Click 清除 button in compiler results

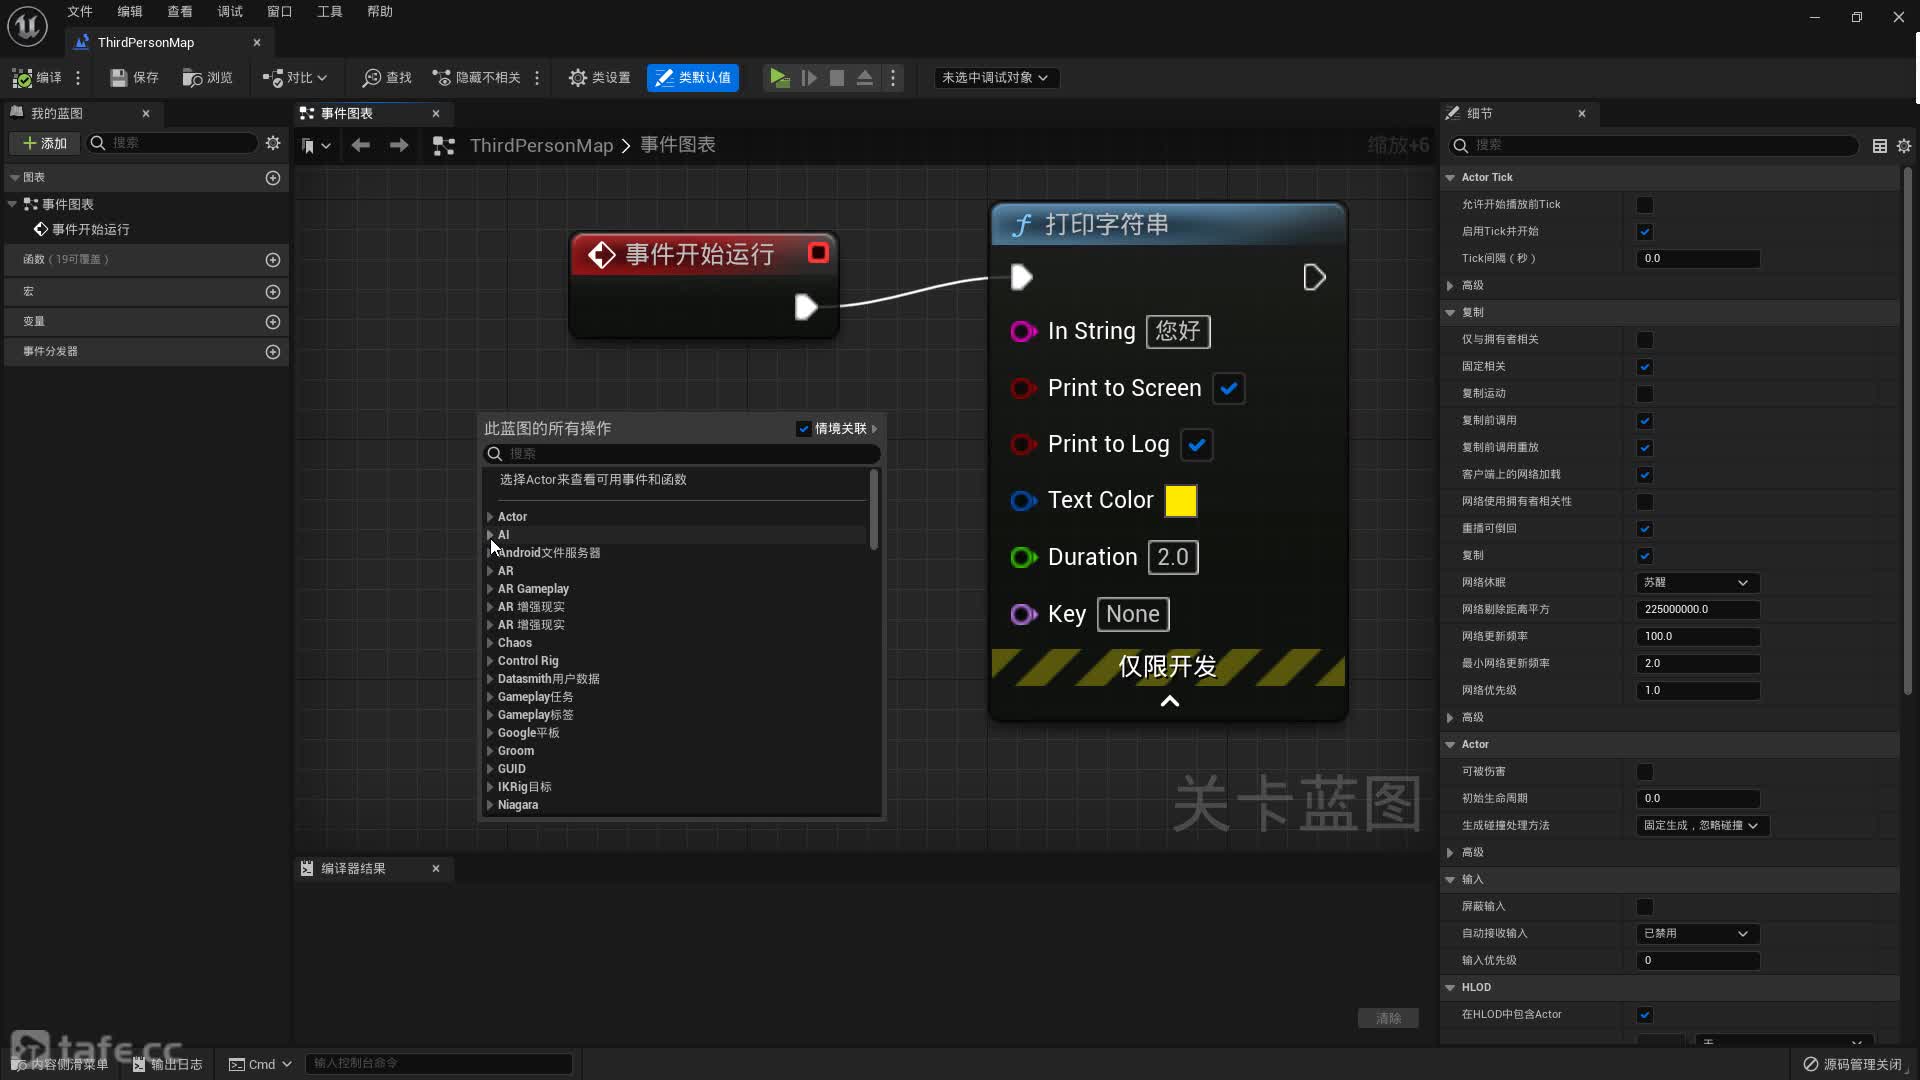click(1388, 1018)
